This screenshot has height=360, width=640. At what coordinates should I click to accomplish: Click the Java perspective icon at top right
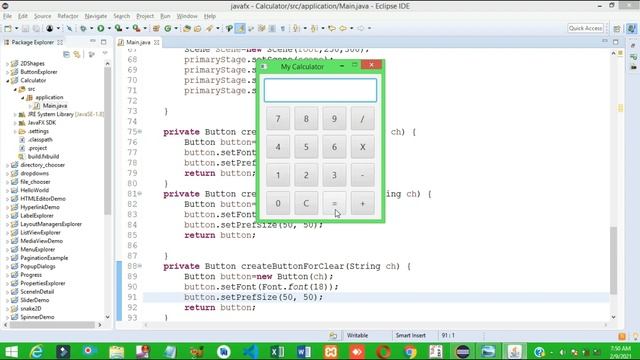click(x=631, y=29)
